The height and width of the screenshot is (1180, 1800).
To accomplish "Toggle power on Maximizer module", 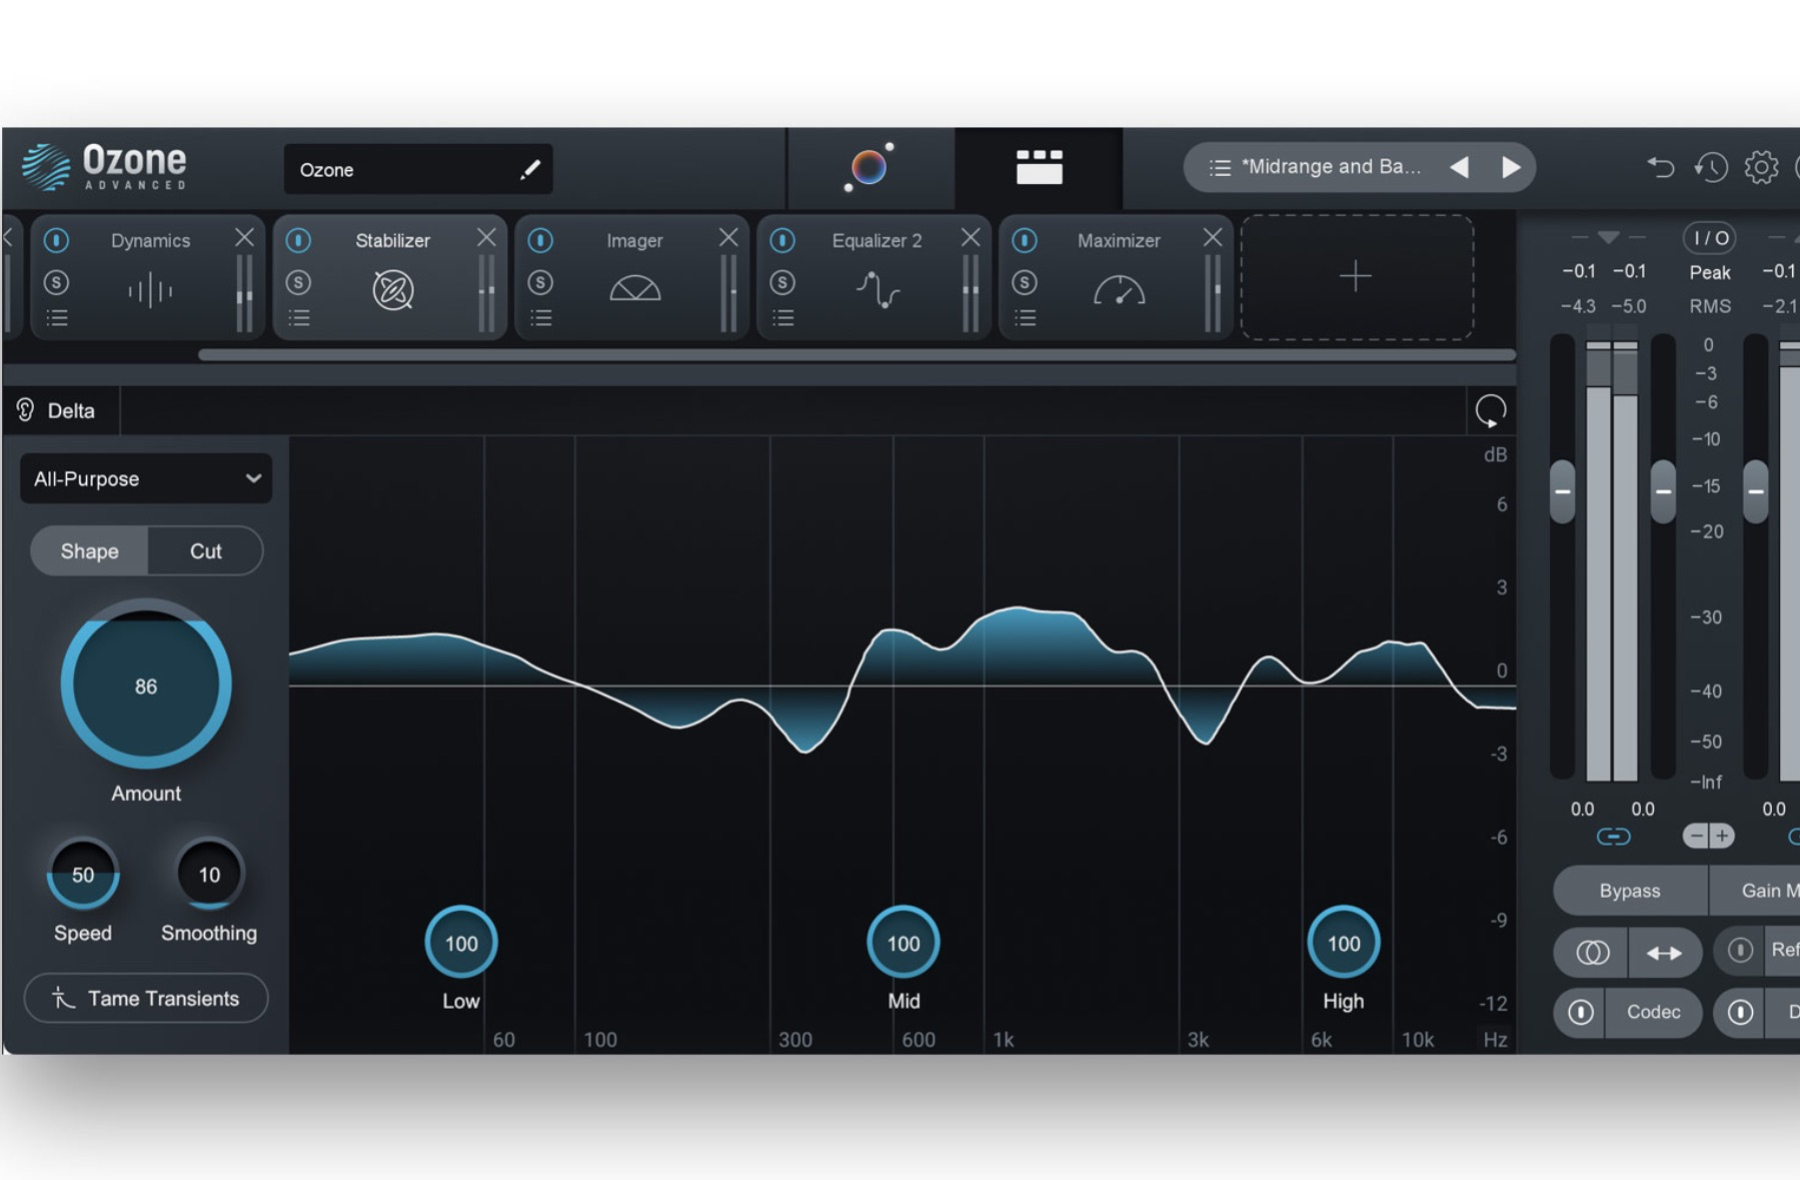I will point(1024,240).
